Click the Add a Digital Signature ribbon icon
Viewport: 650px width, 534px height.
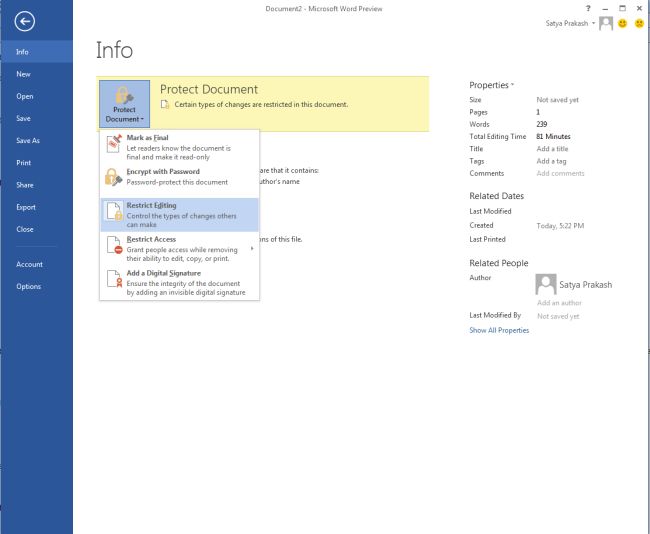point(114,279)
